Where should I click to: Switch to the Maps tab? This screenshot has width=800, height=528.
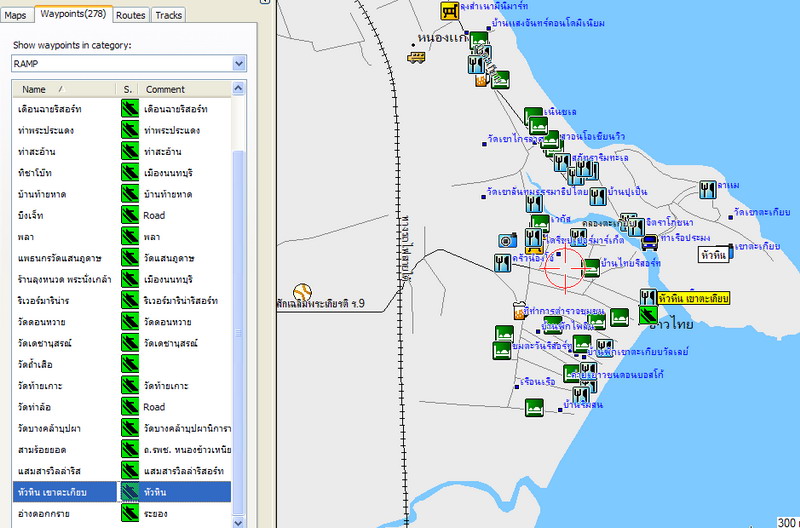pos(16,15)
